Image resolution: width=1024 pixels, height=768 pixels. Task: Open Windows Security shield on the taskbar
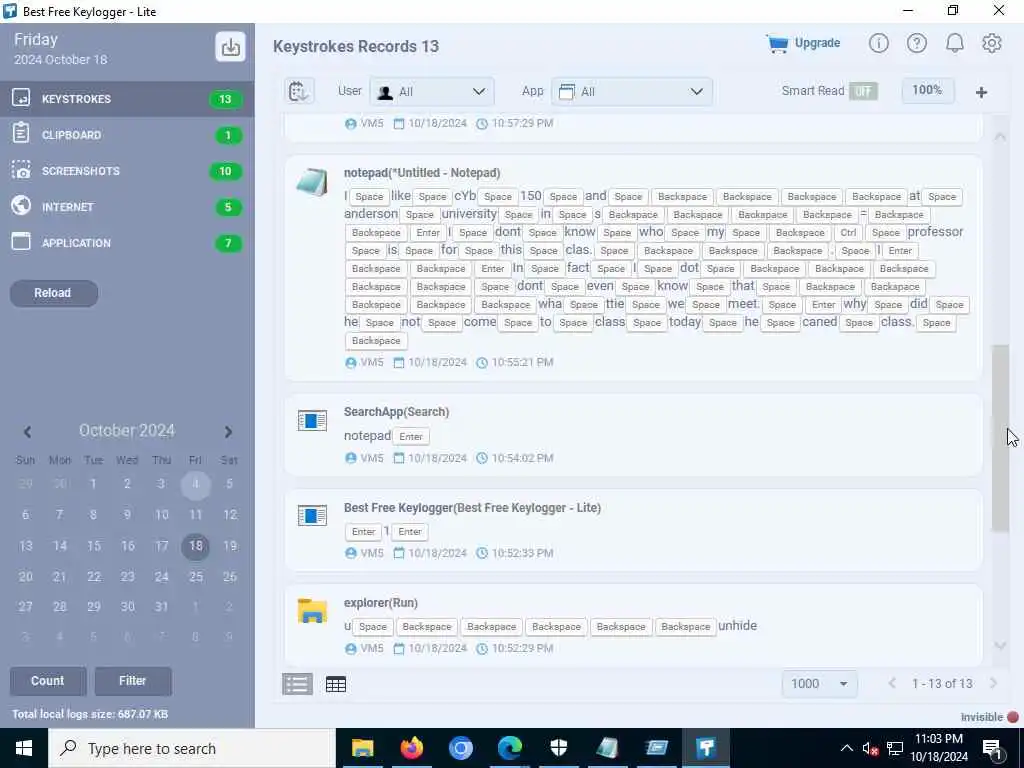click(558, 748)
